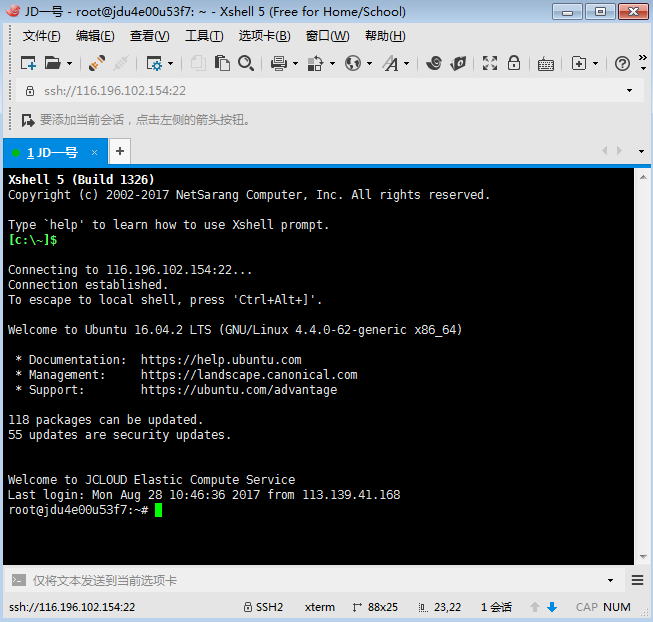Viewport: 653px width, 622px height.
Task: Expand the file transfer dropdown arrow
Action: [x=332, y=64]
